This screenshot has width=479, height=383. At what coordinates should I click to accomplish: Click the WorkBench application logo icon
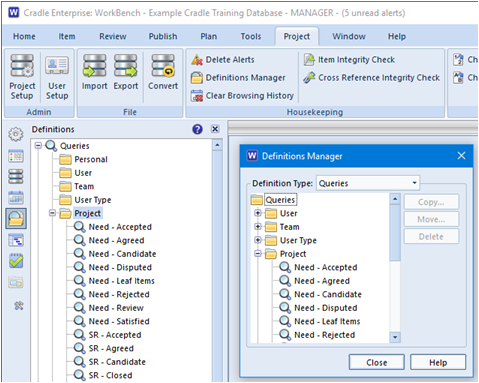(14, 13)
